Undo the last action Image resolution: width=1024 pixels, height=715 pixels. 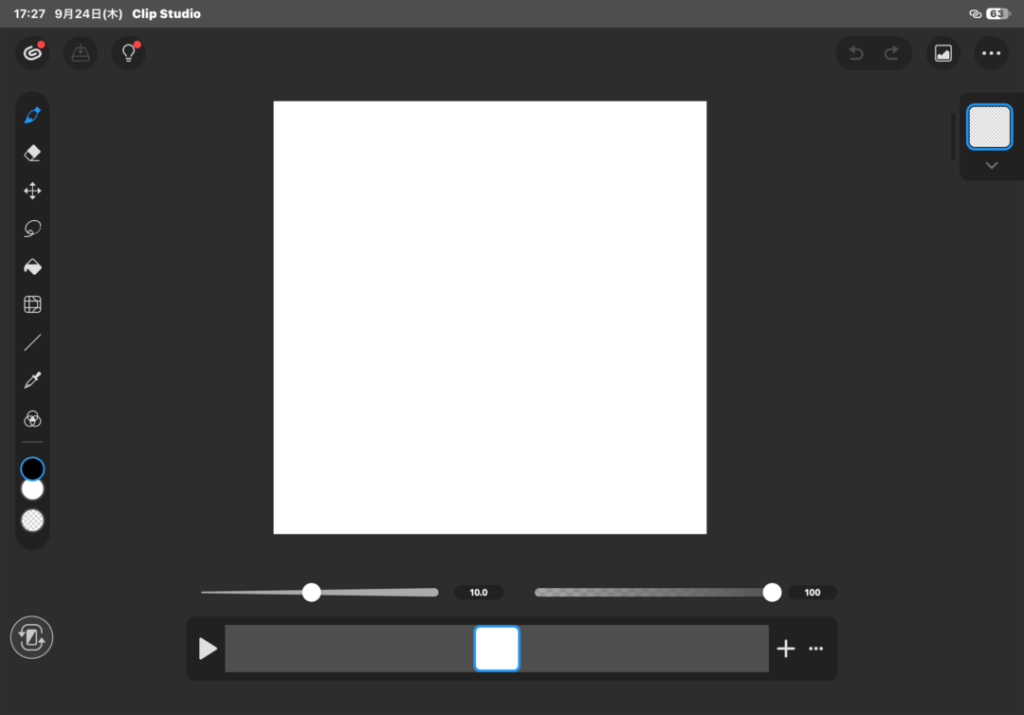[856, 54]
